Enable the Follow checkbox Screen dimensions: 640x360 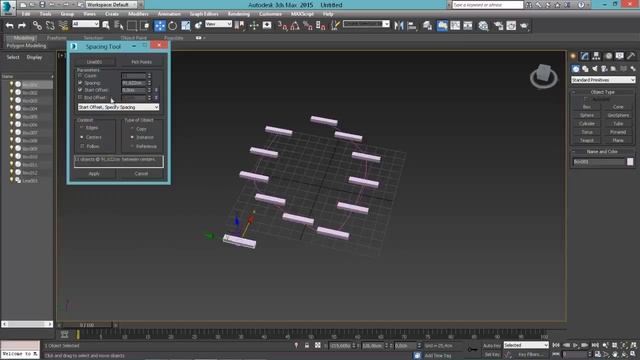[x=82, y=146]
